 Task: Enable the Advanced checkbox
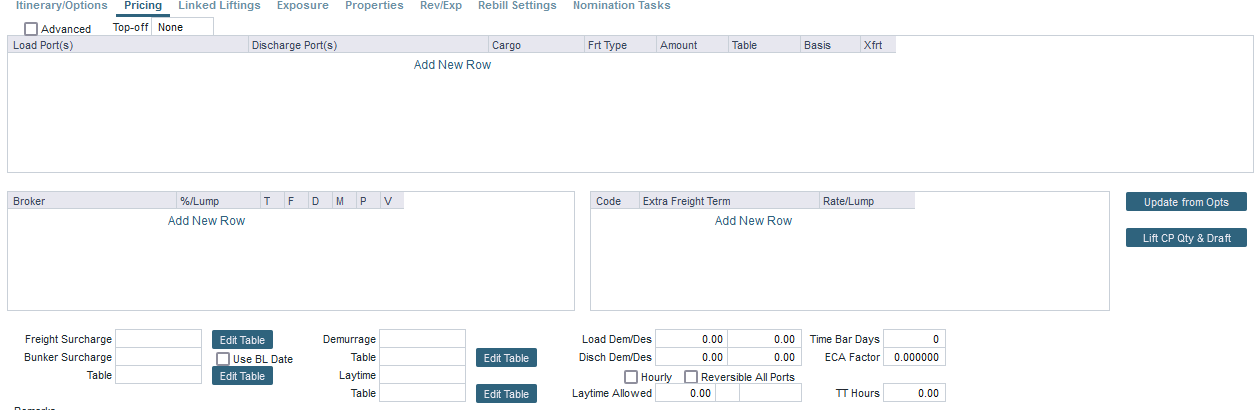pyautogui.click(x=32, y=29)
